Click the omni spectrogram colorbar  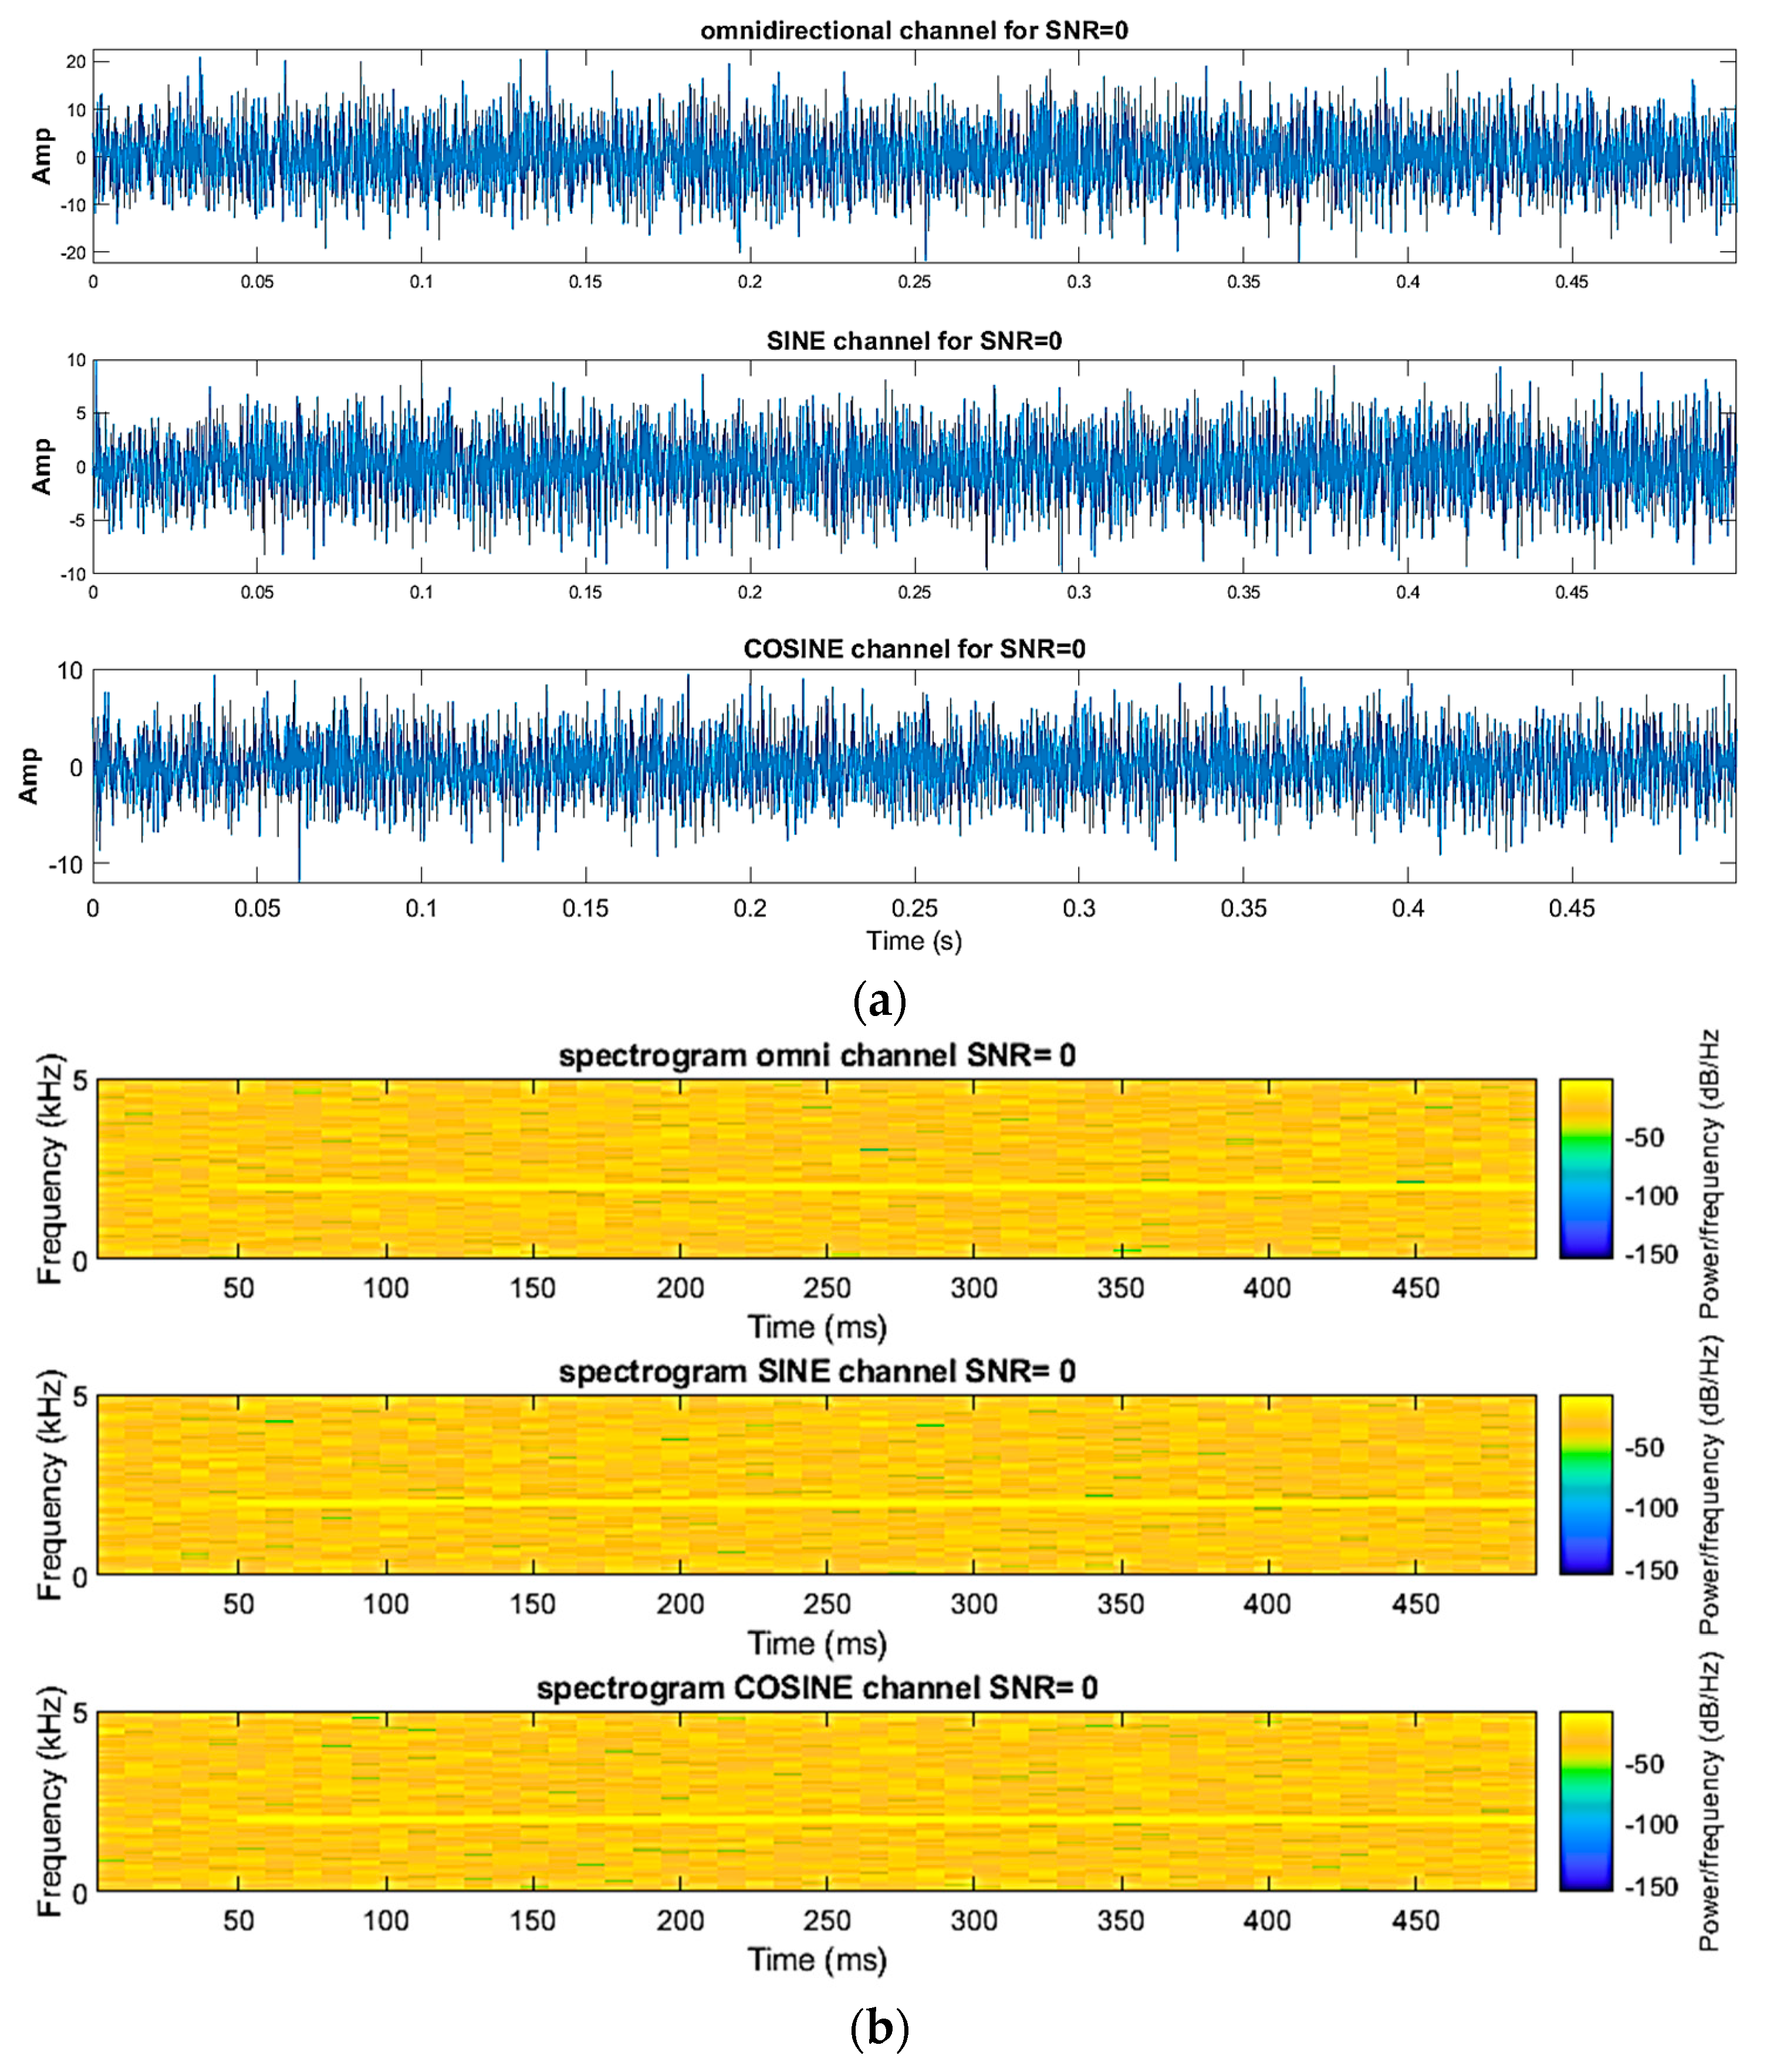point(1585,1168)
